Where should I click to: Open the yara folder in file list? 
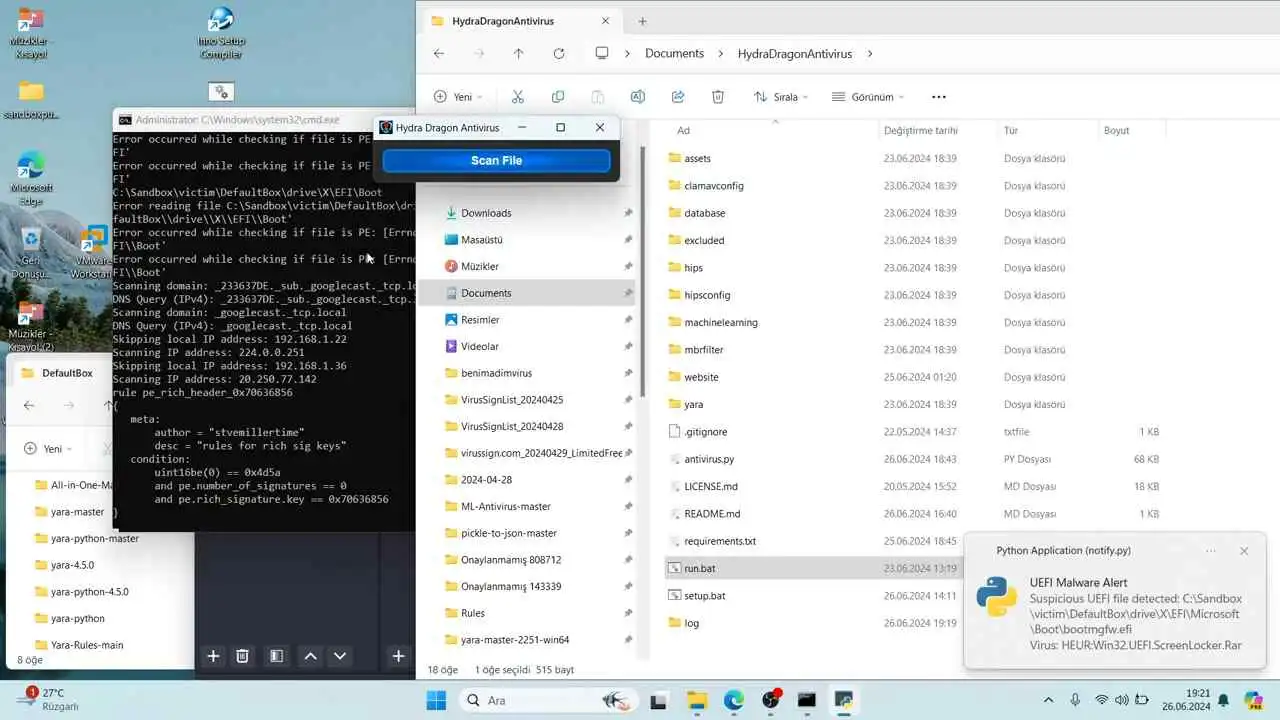[693, 404]
